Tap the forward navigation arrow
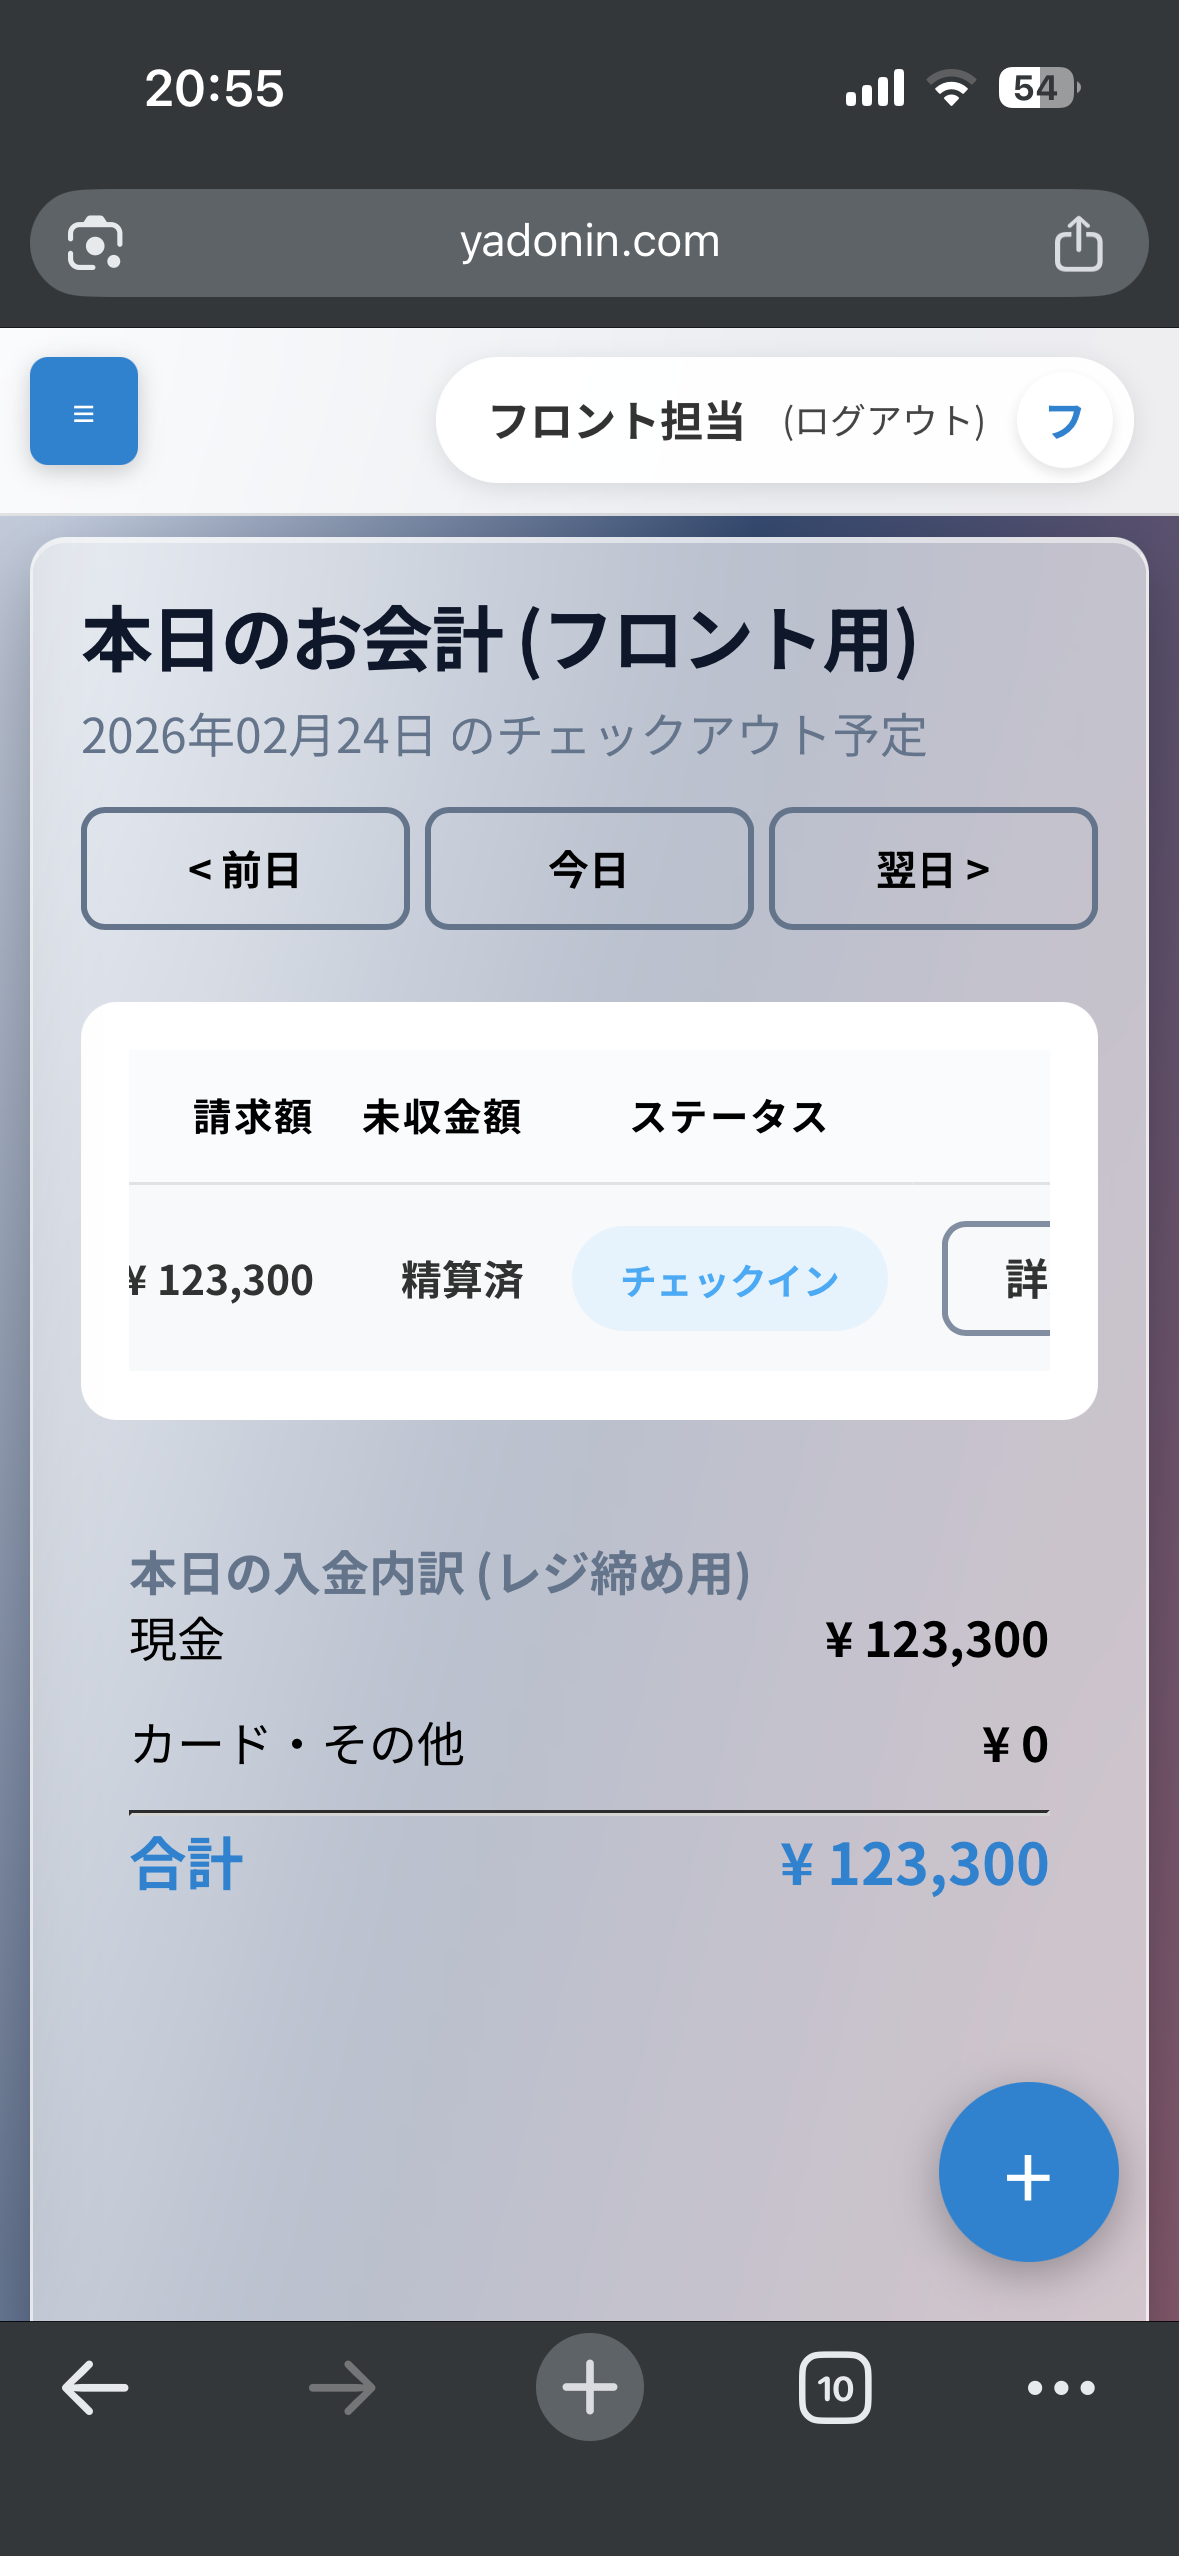Viewport: 1179px width, 2556px height. [x=342, y=2388]
